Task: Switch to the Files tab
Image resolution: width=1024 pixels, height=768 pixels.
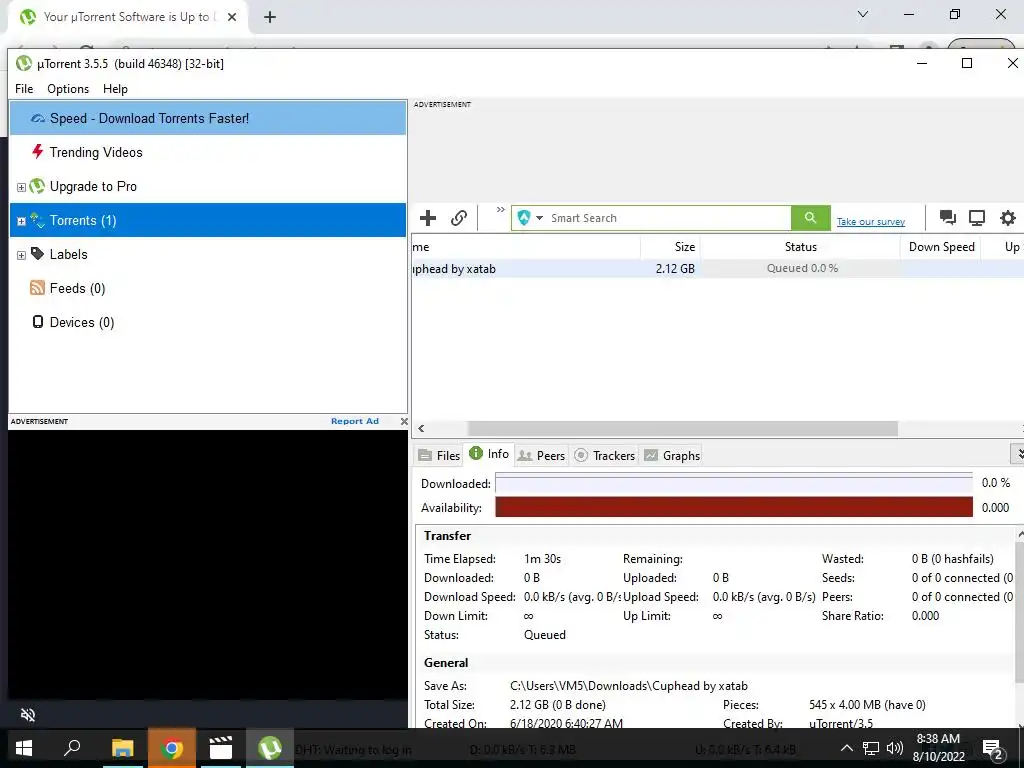Action: [440, 455]
